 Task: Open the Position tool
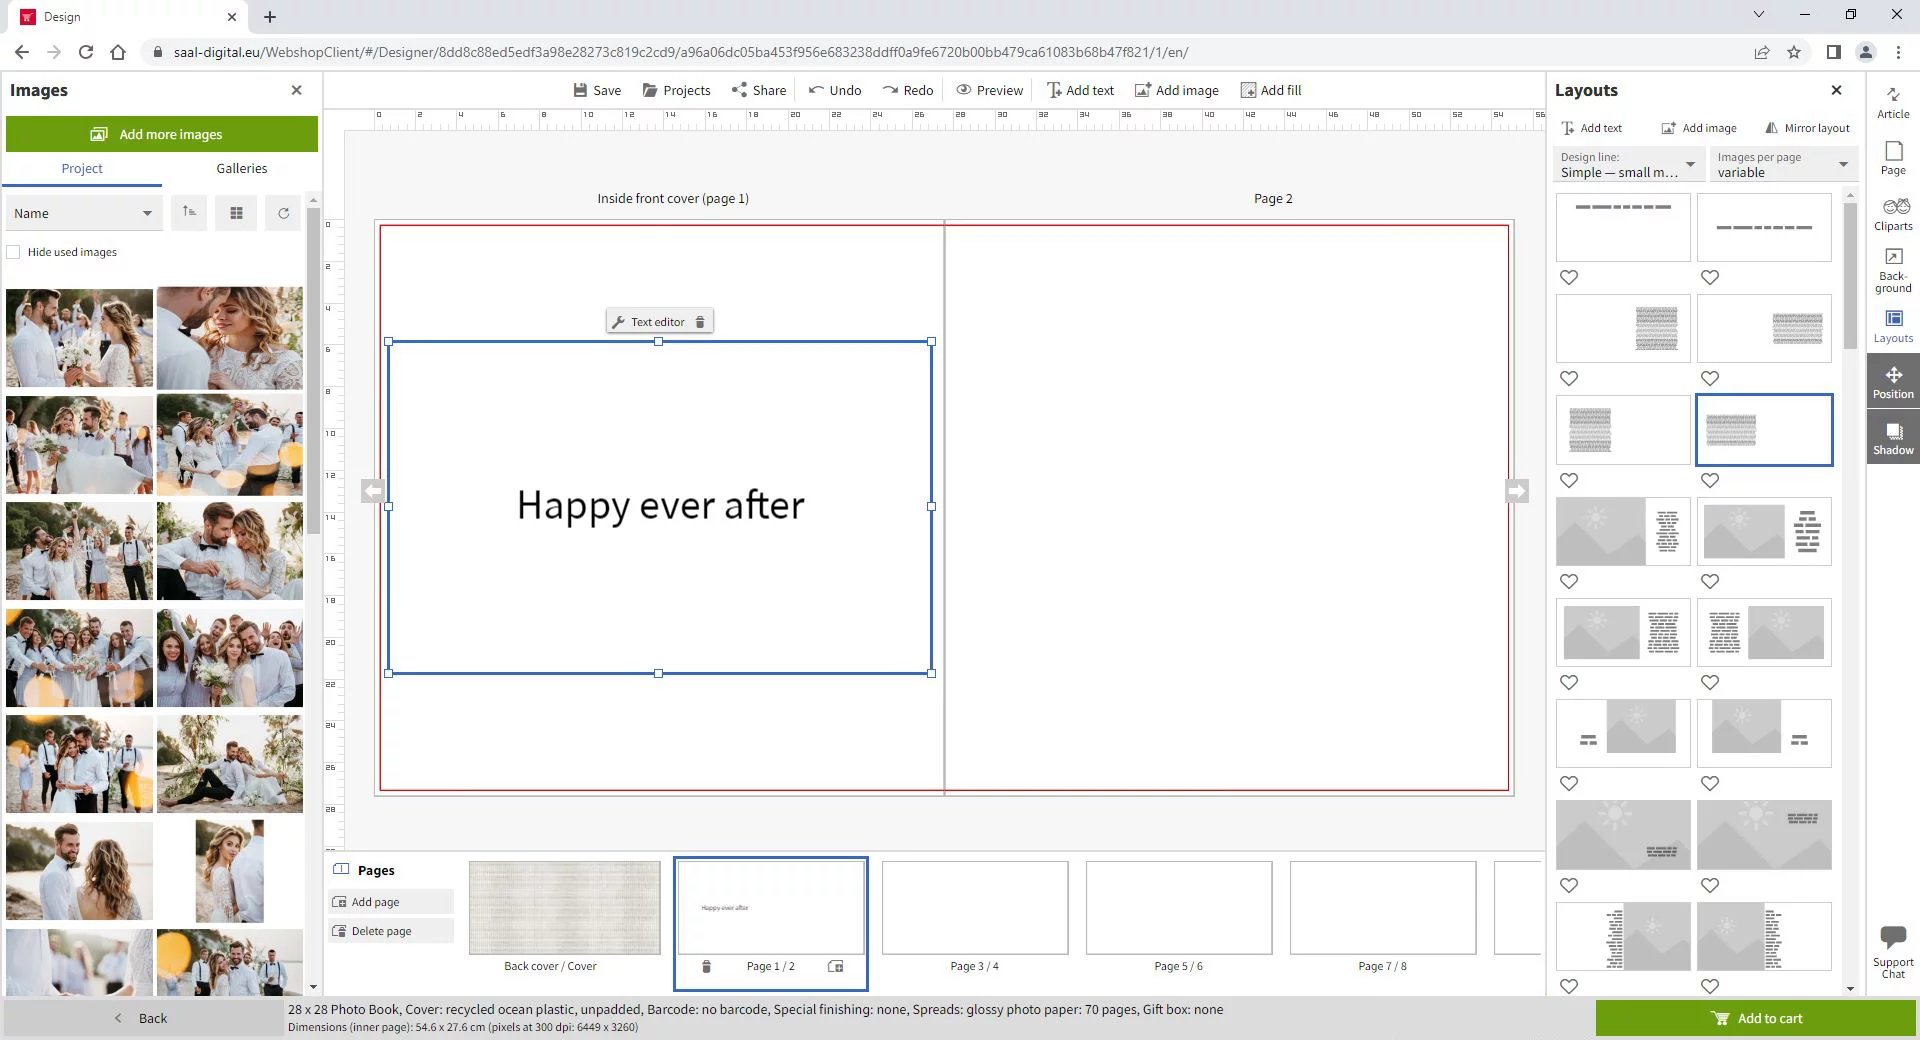[1892, 382]
